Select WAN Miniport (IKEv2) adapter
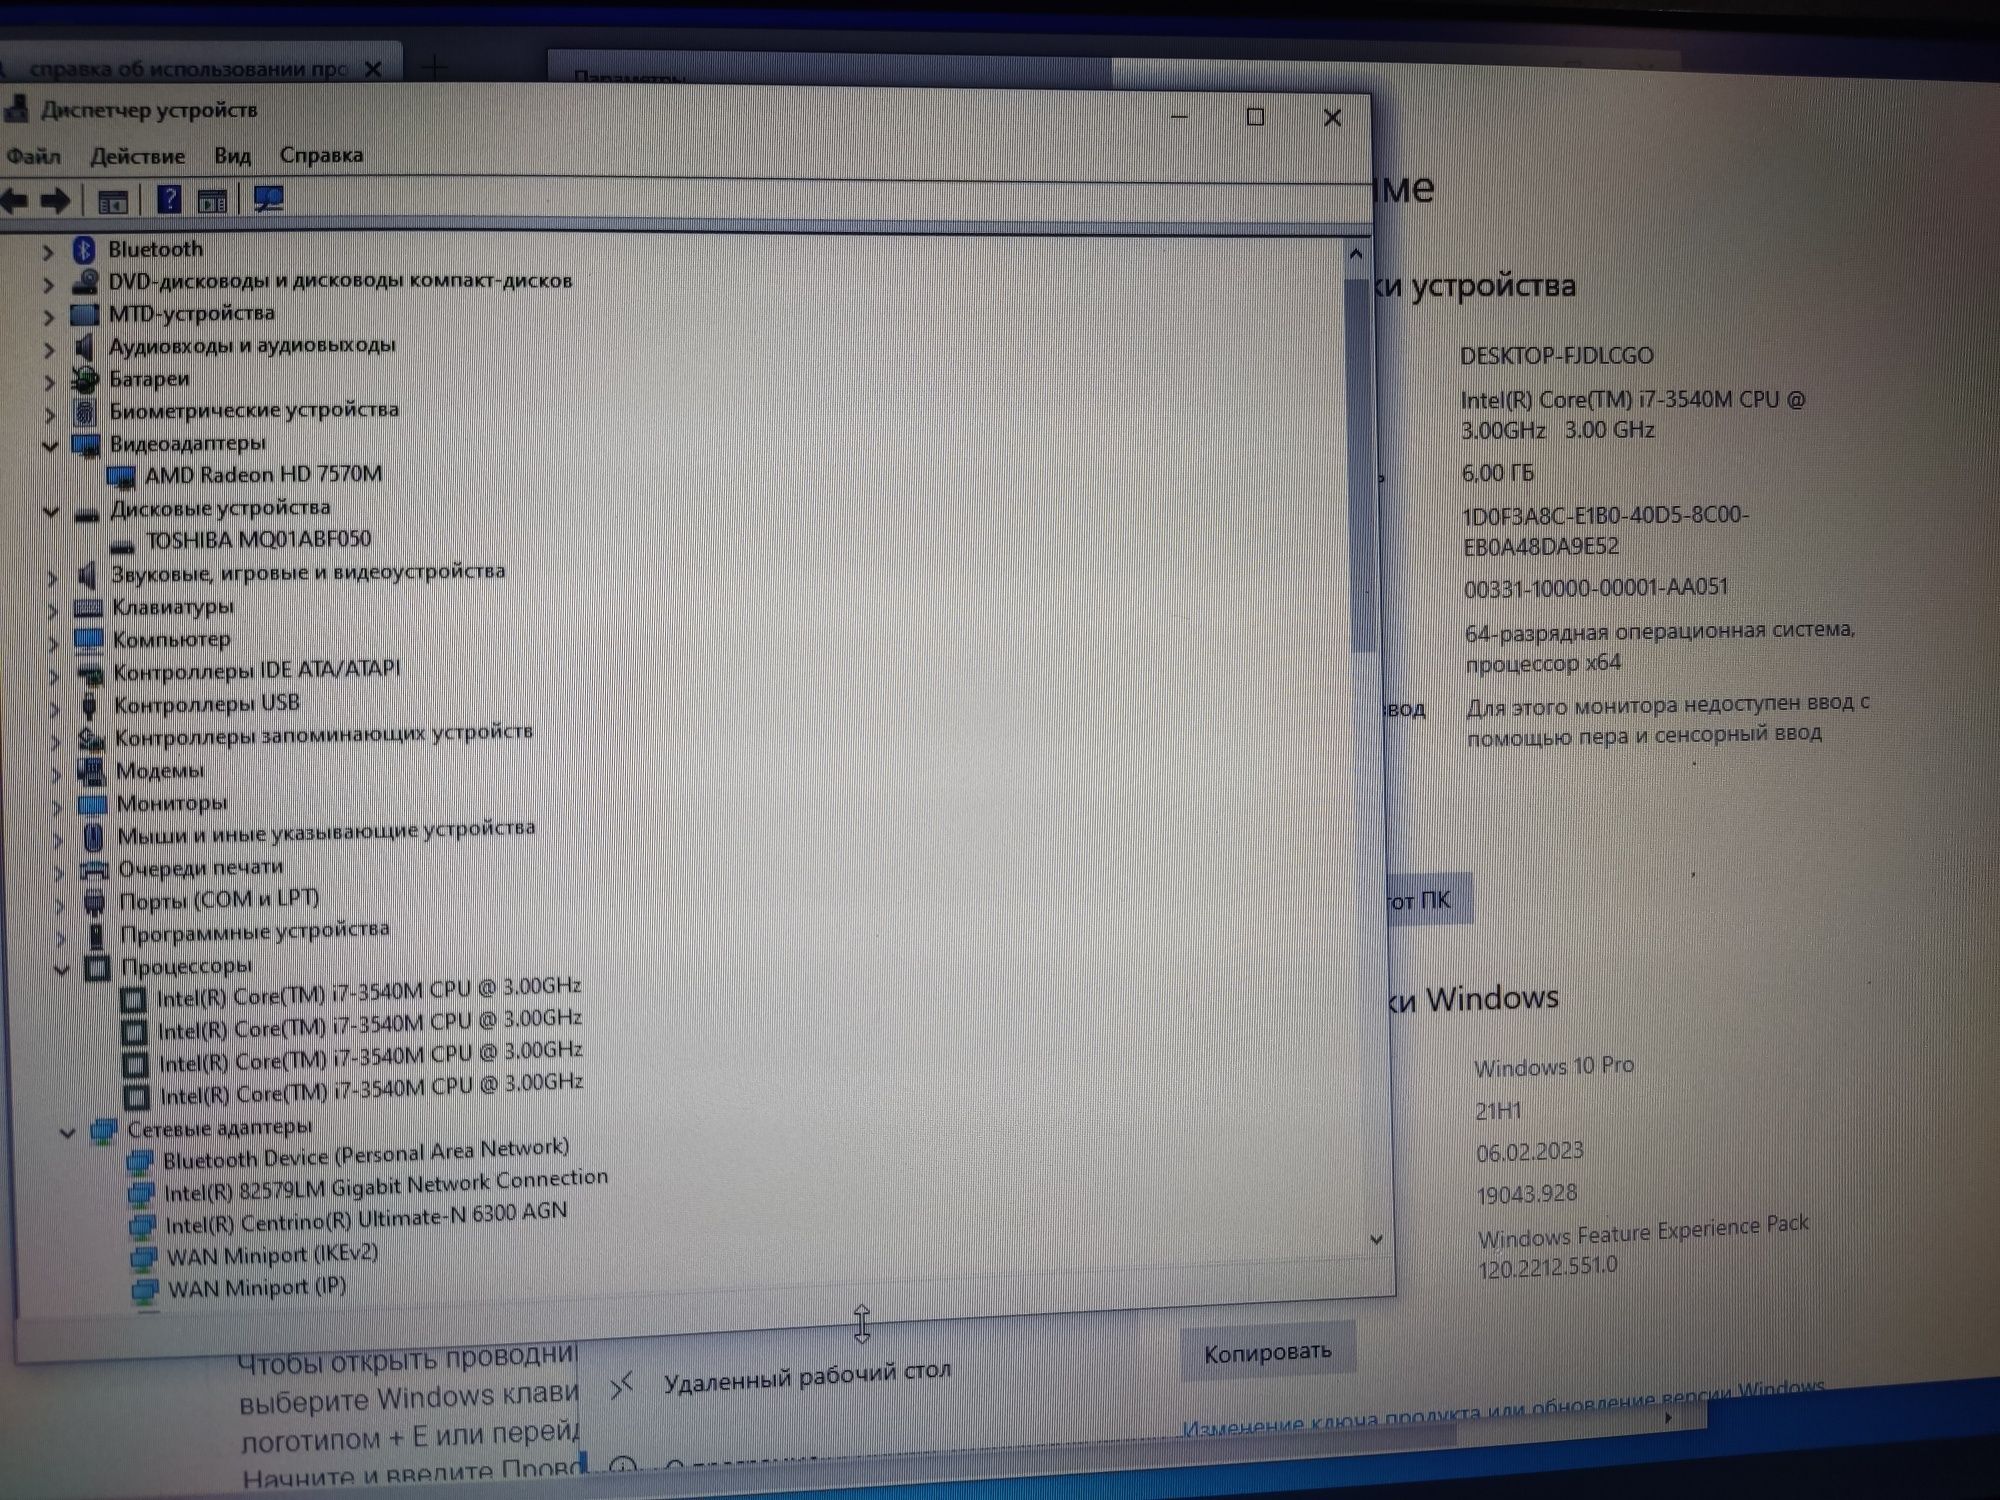2000x1500 pixels. coord(272,1254)
